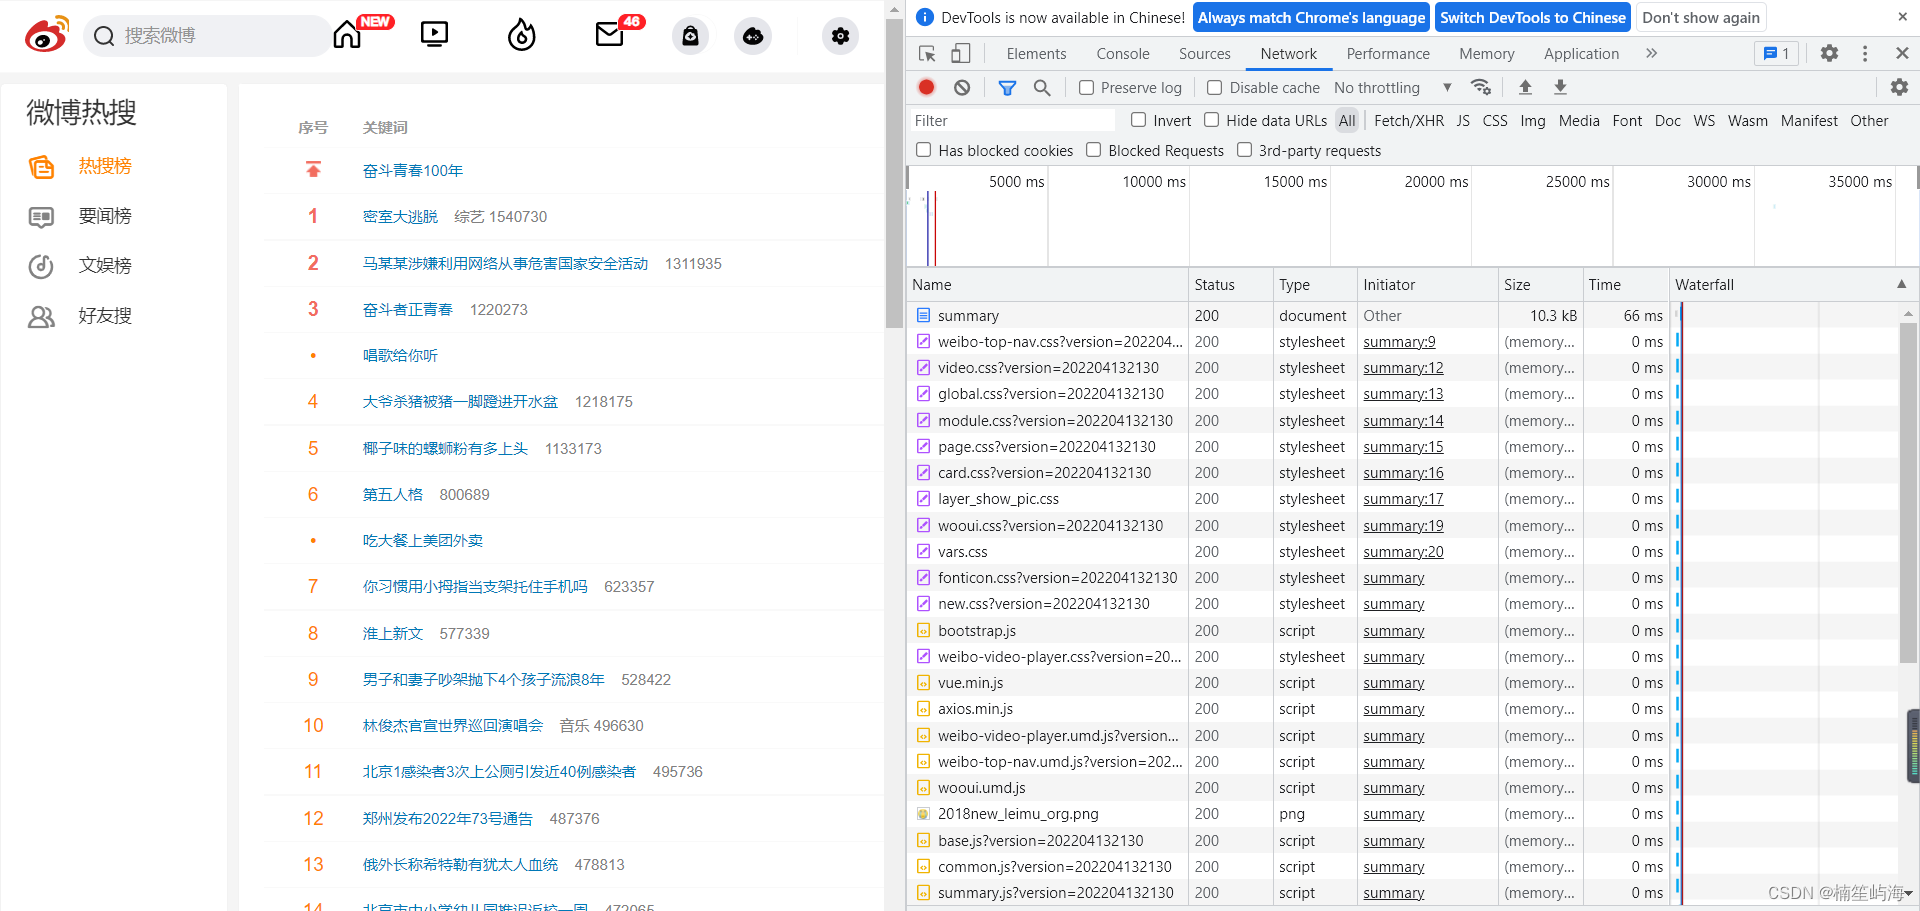Open initiator link summary:9
1920x911 pixels.
click(1399, 342)
